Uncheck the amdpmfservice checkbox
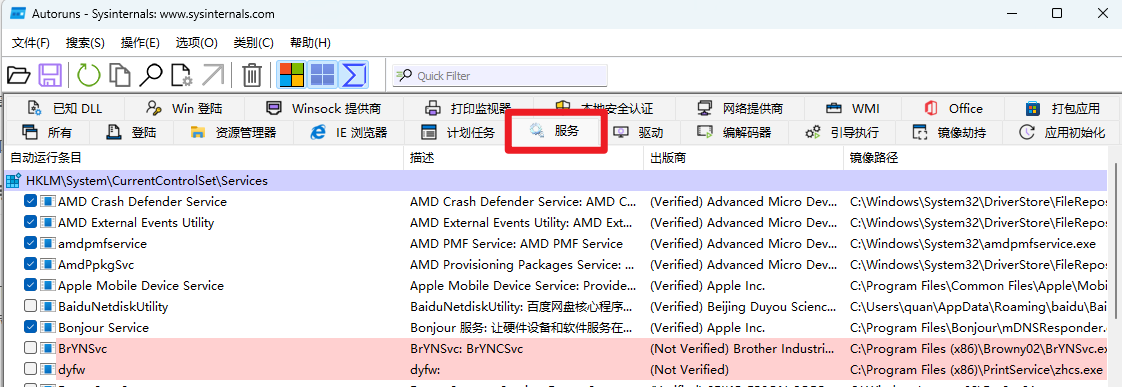The image size is (1122, 387). [x=30, y=244]
